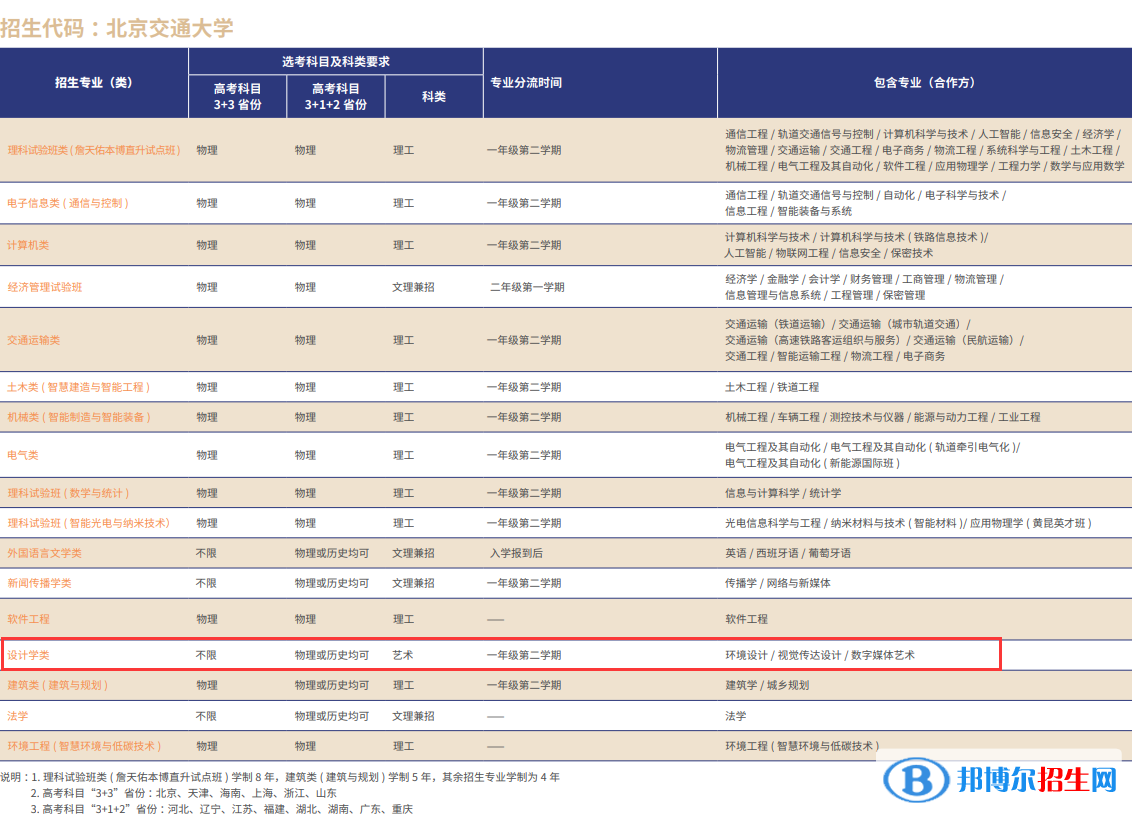Click 理工 in the 计算机类 row
The height and width of the screenshot is (821, 1132).
(404, 246)
